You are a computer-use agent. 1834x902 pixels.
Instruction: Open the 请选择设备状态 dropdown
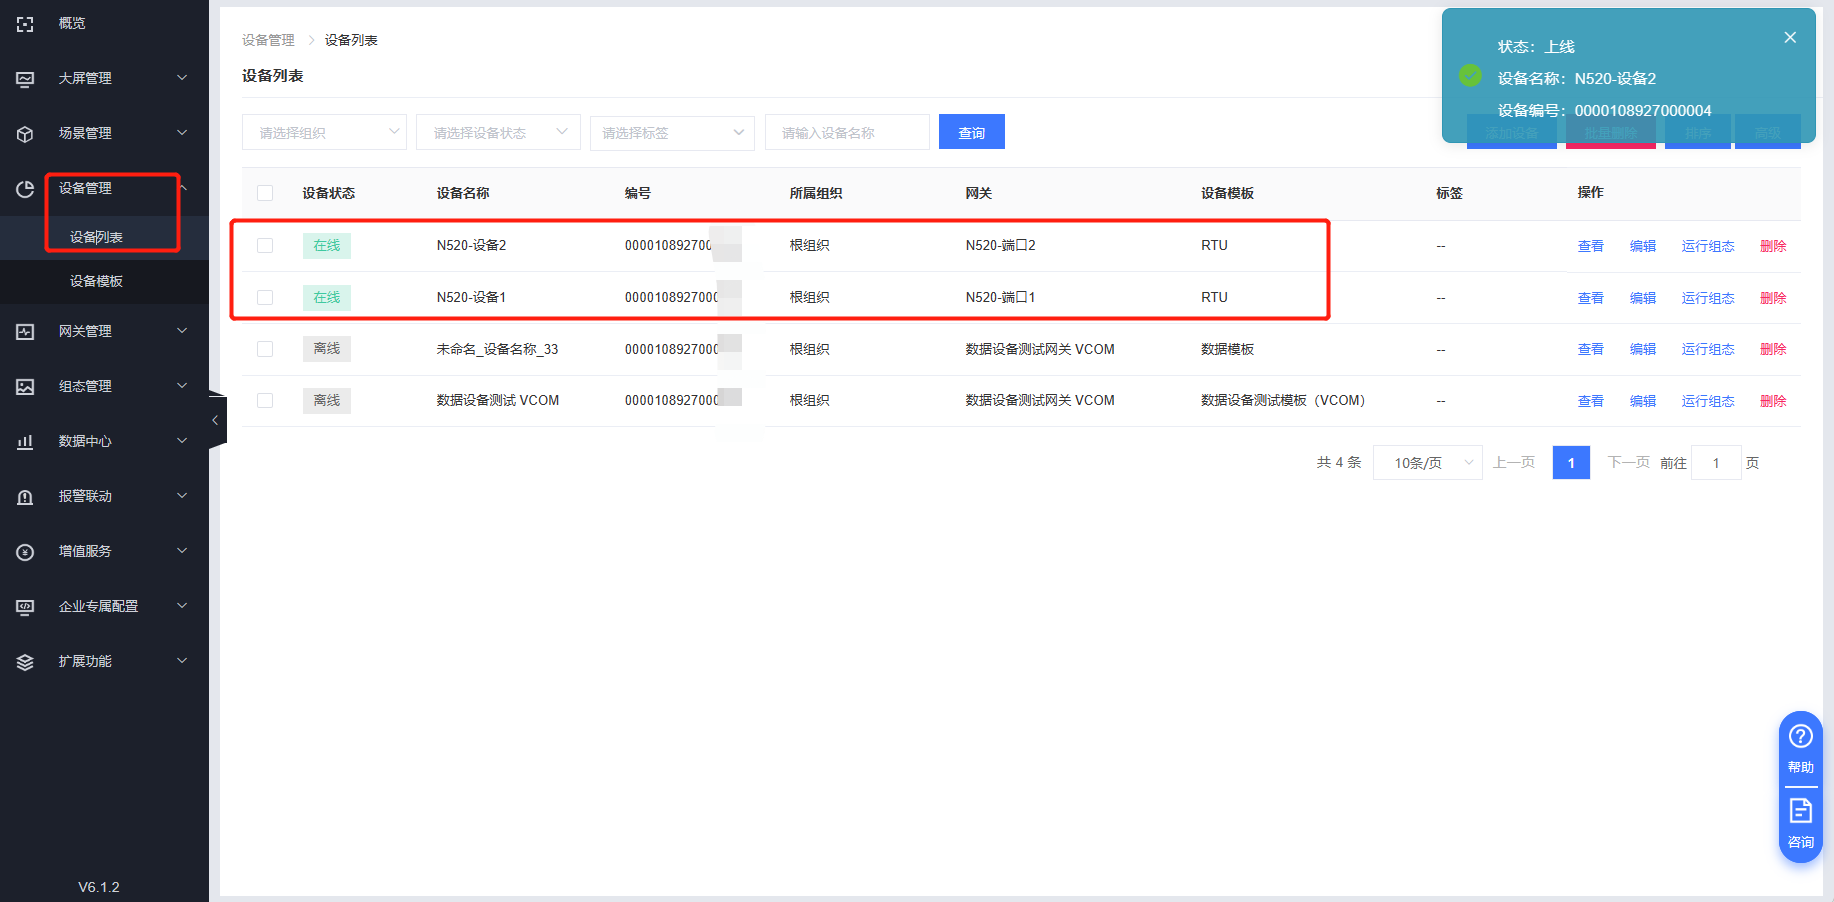[x=498, y=132]
